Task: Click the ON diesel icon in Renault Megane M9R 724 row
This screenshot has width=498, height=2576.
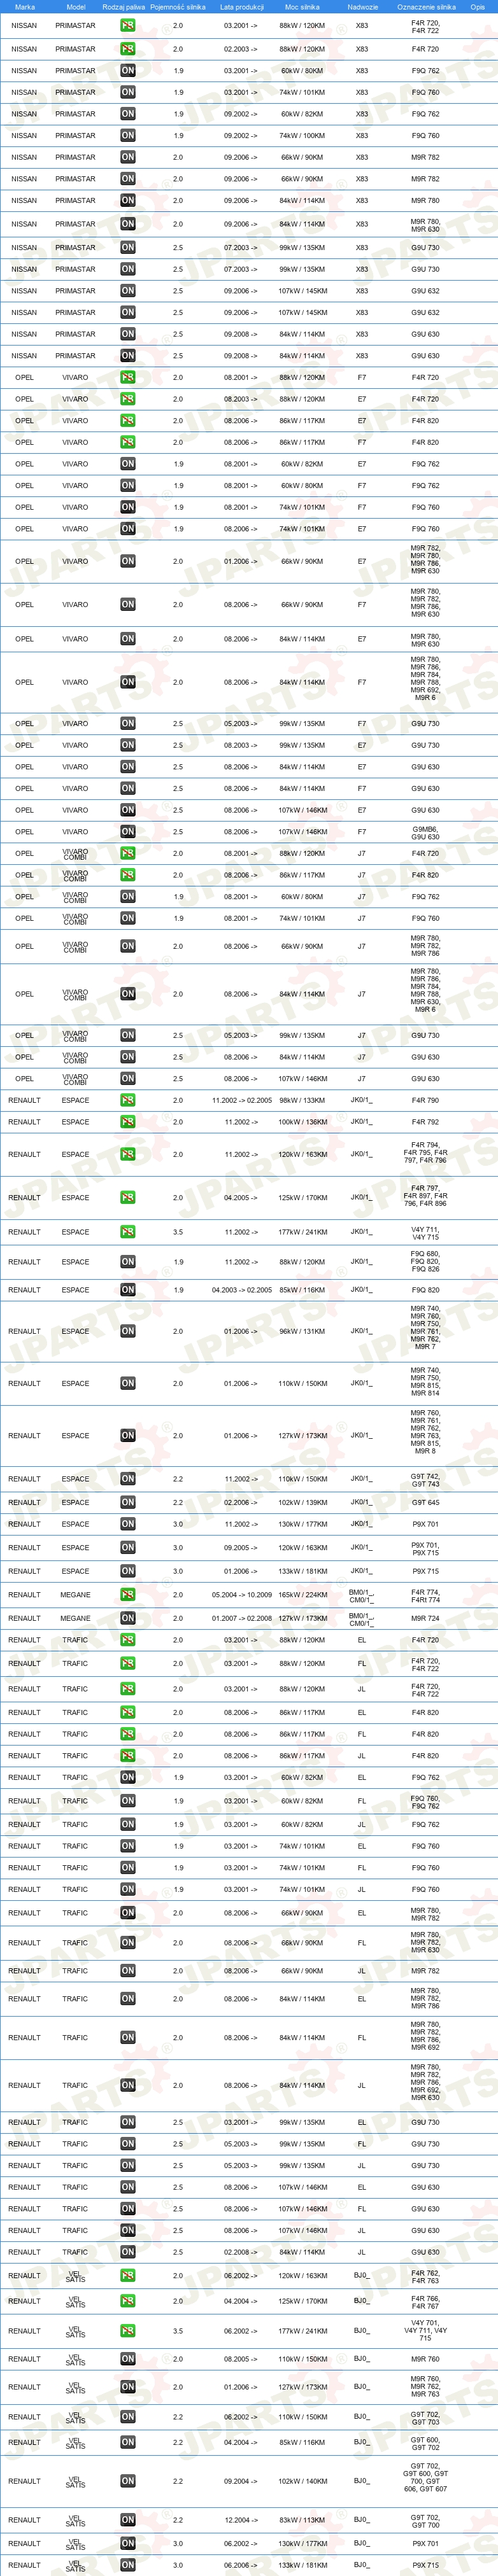Action: (128, 1618)
